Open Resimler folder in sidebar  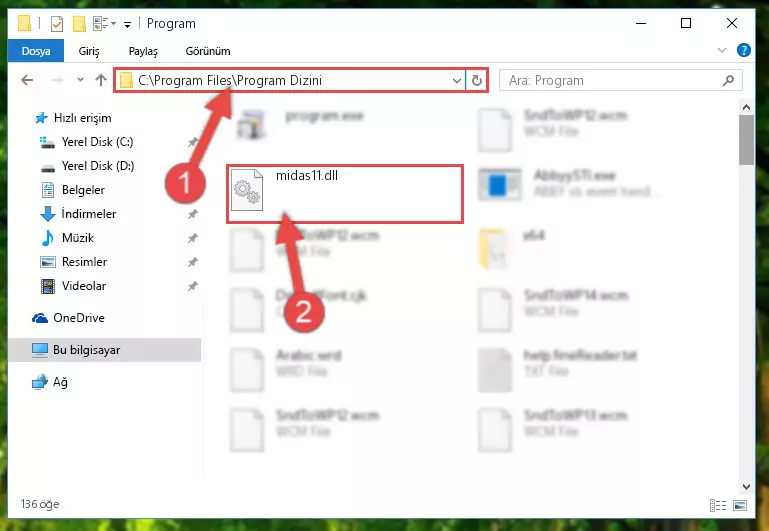click(x=84, y=262)
